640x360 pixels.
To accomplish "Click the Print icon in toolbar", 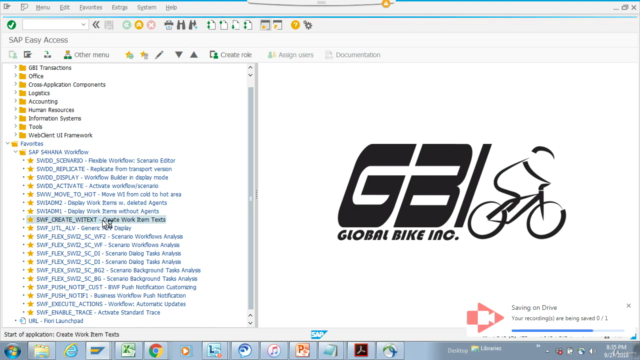I will pyautogui.click(x=169, y=25).
